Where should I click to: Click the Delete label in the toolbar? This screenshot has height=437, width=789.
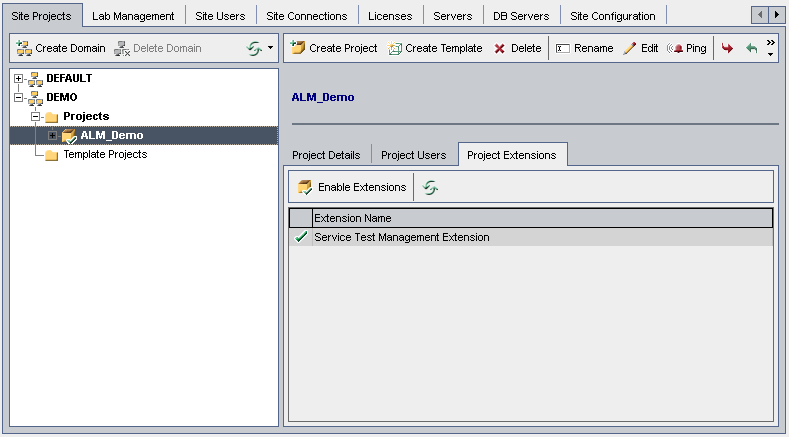526,48
